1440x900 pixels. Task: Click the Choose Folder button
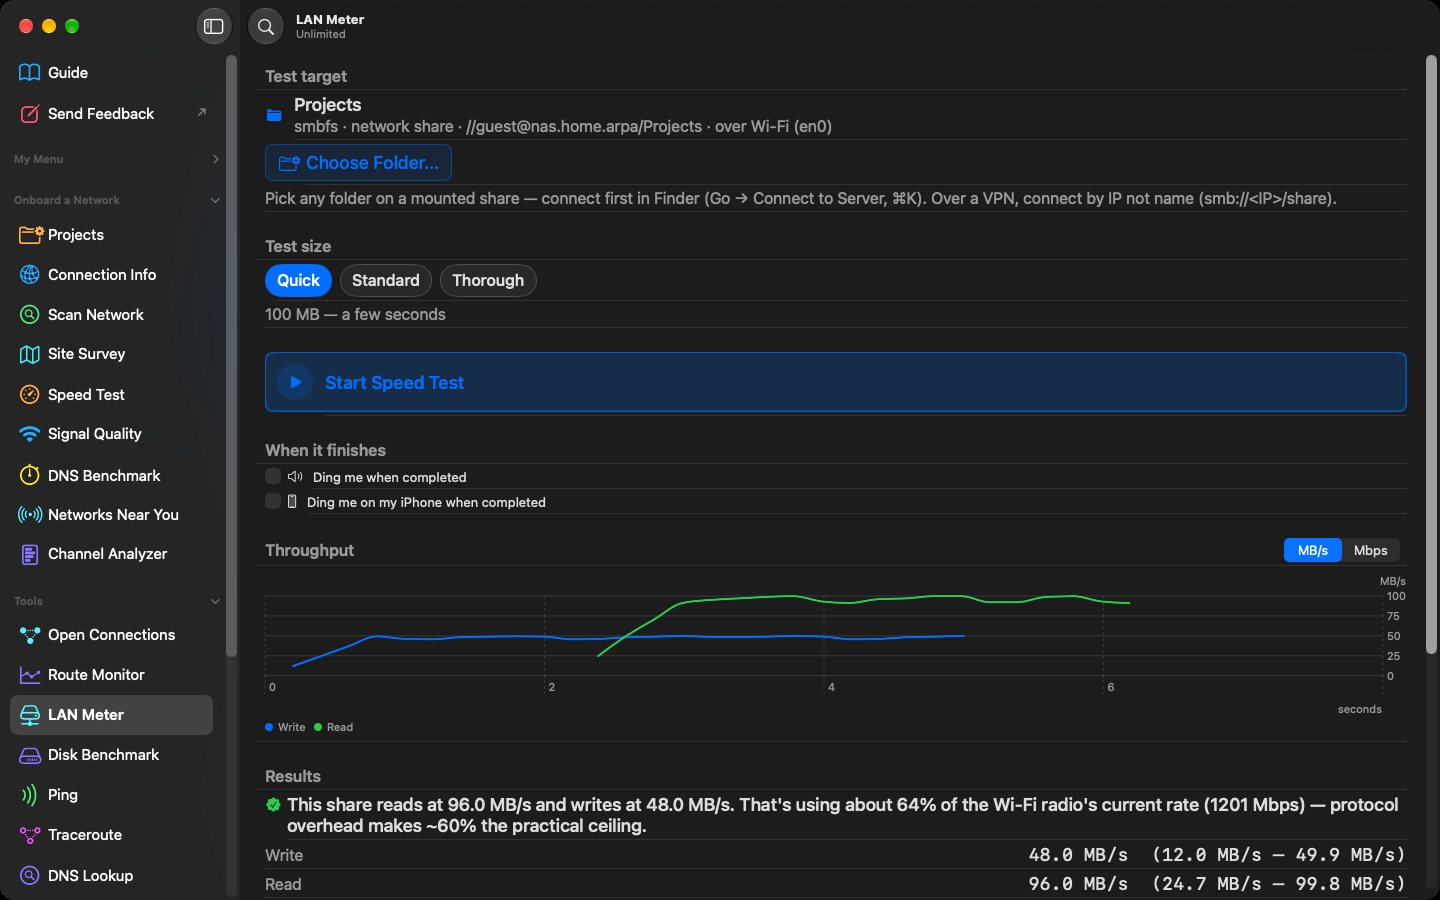[x=358, y=163]
